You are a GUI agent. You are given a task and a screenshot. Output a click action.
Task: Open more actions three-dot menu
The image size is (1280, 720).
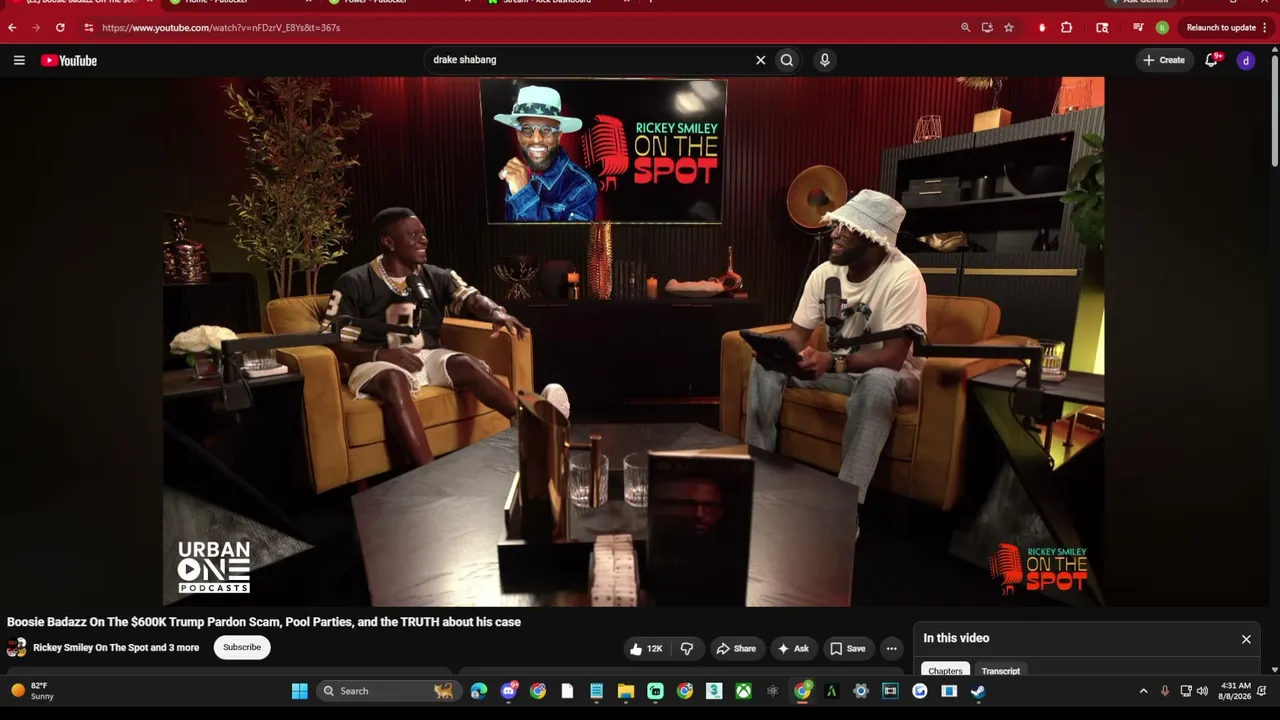pyautogui.click(x=891, y=648)
